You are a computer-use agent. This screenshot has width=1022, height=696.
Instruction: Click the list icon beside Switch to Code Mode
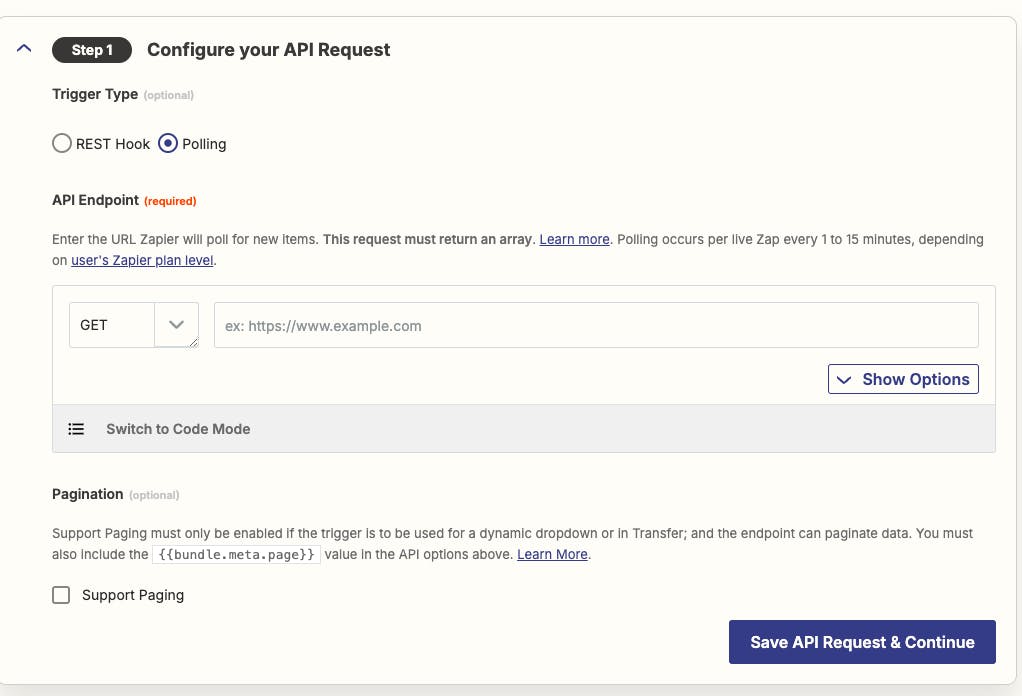click(x=76, y=429)
